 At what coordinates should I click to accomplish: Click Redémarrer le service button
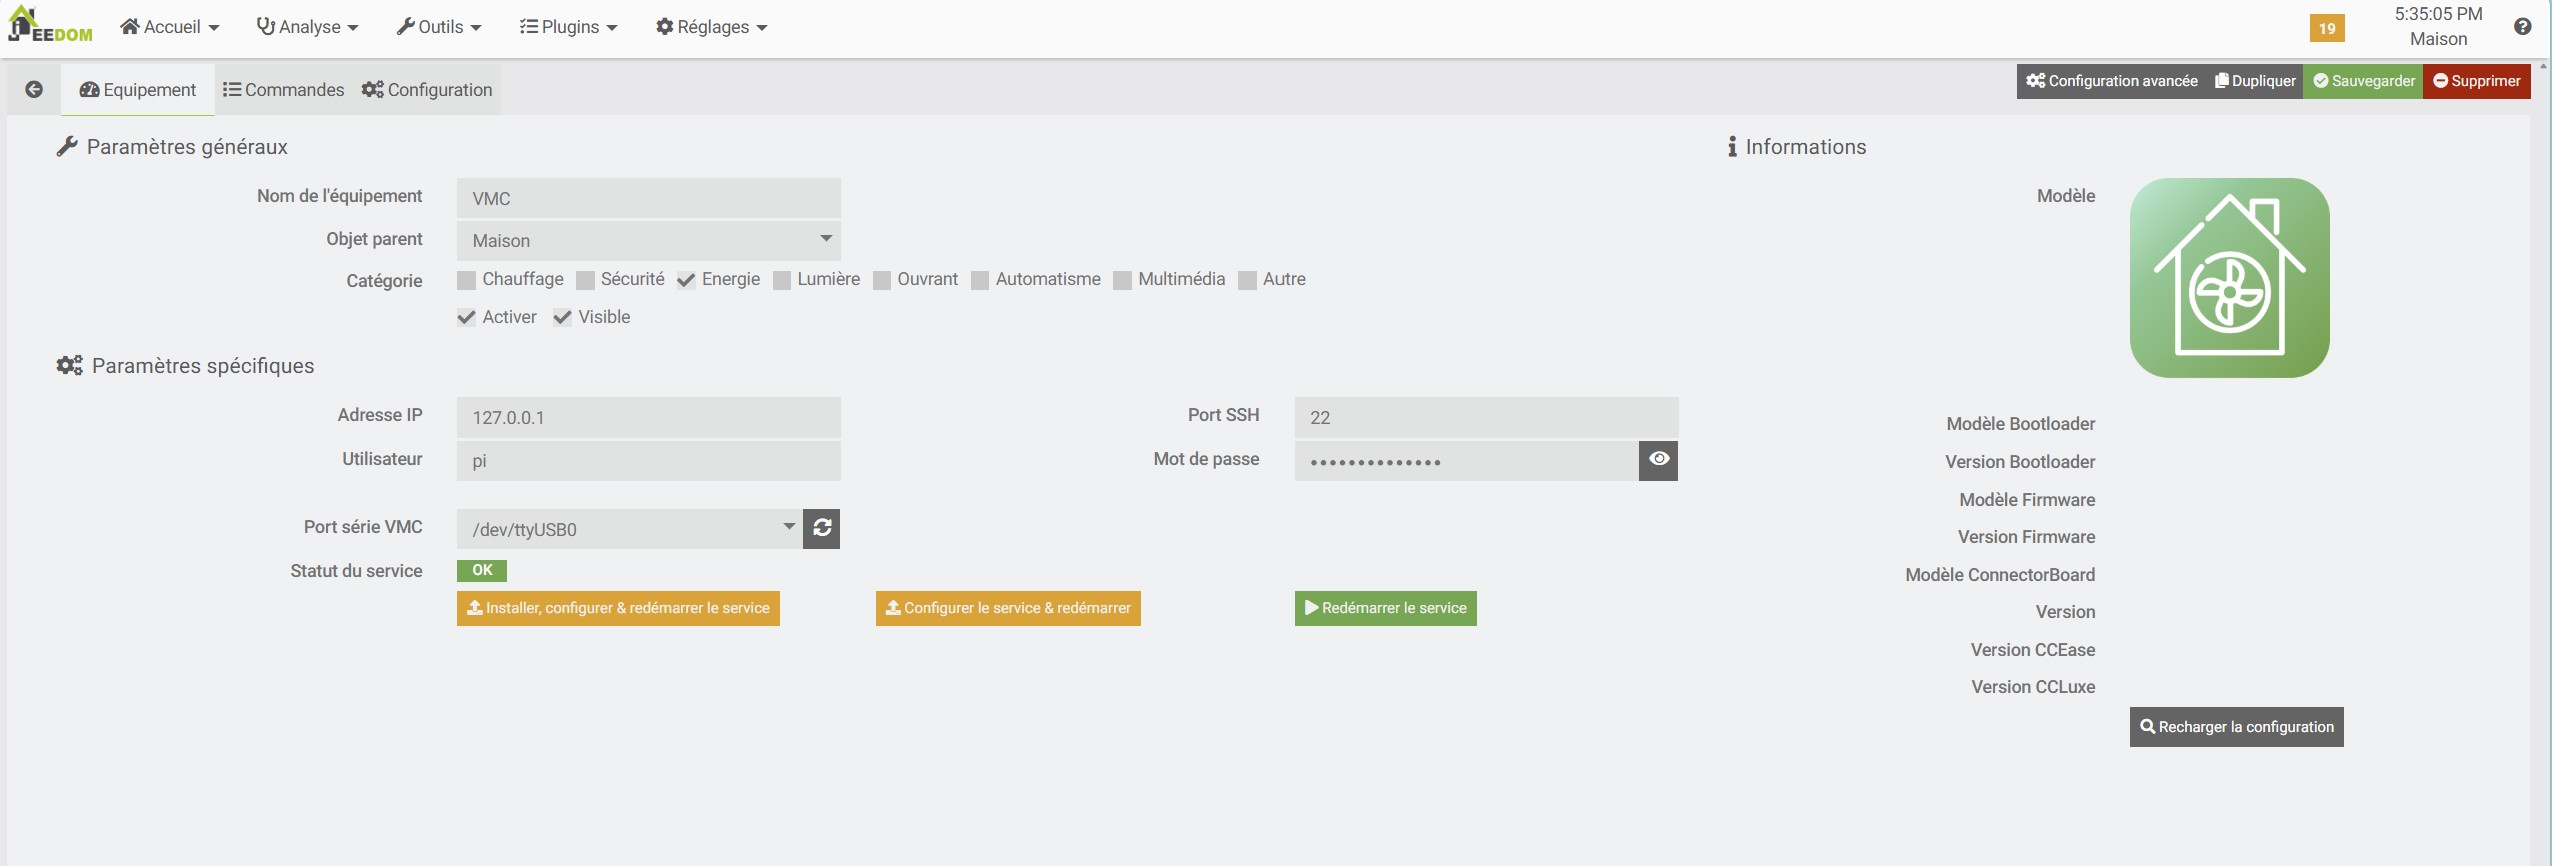[x=1385, y=608]
